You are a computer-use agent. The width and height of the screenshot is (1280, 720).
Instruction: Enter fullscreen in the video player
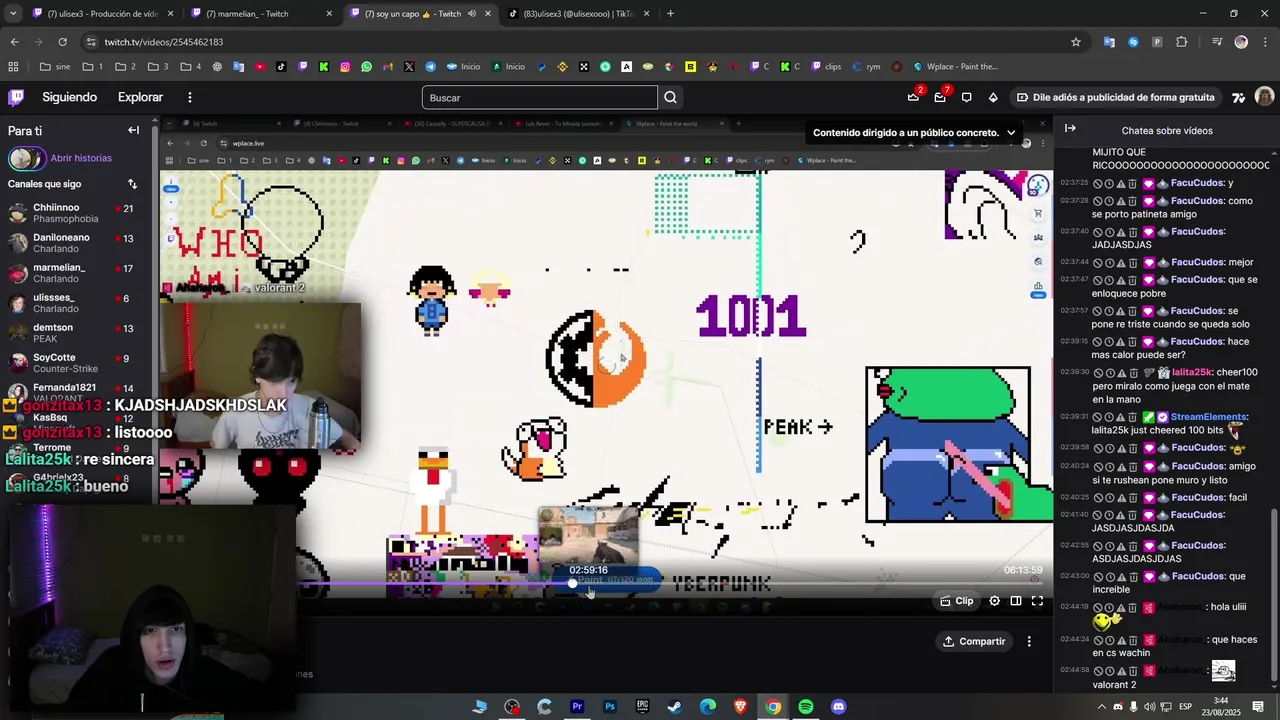tap(1037, 601)
